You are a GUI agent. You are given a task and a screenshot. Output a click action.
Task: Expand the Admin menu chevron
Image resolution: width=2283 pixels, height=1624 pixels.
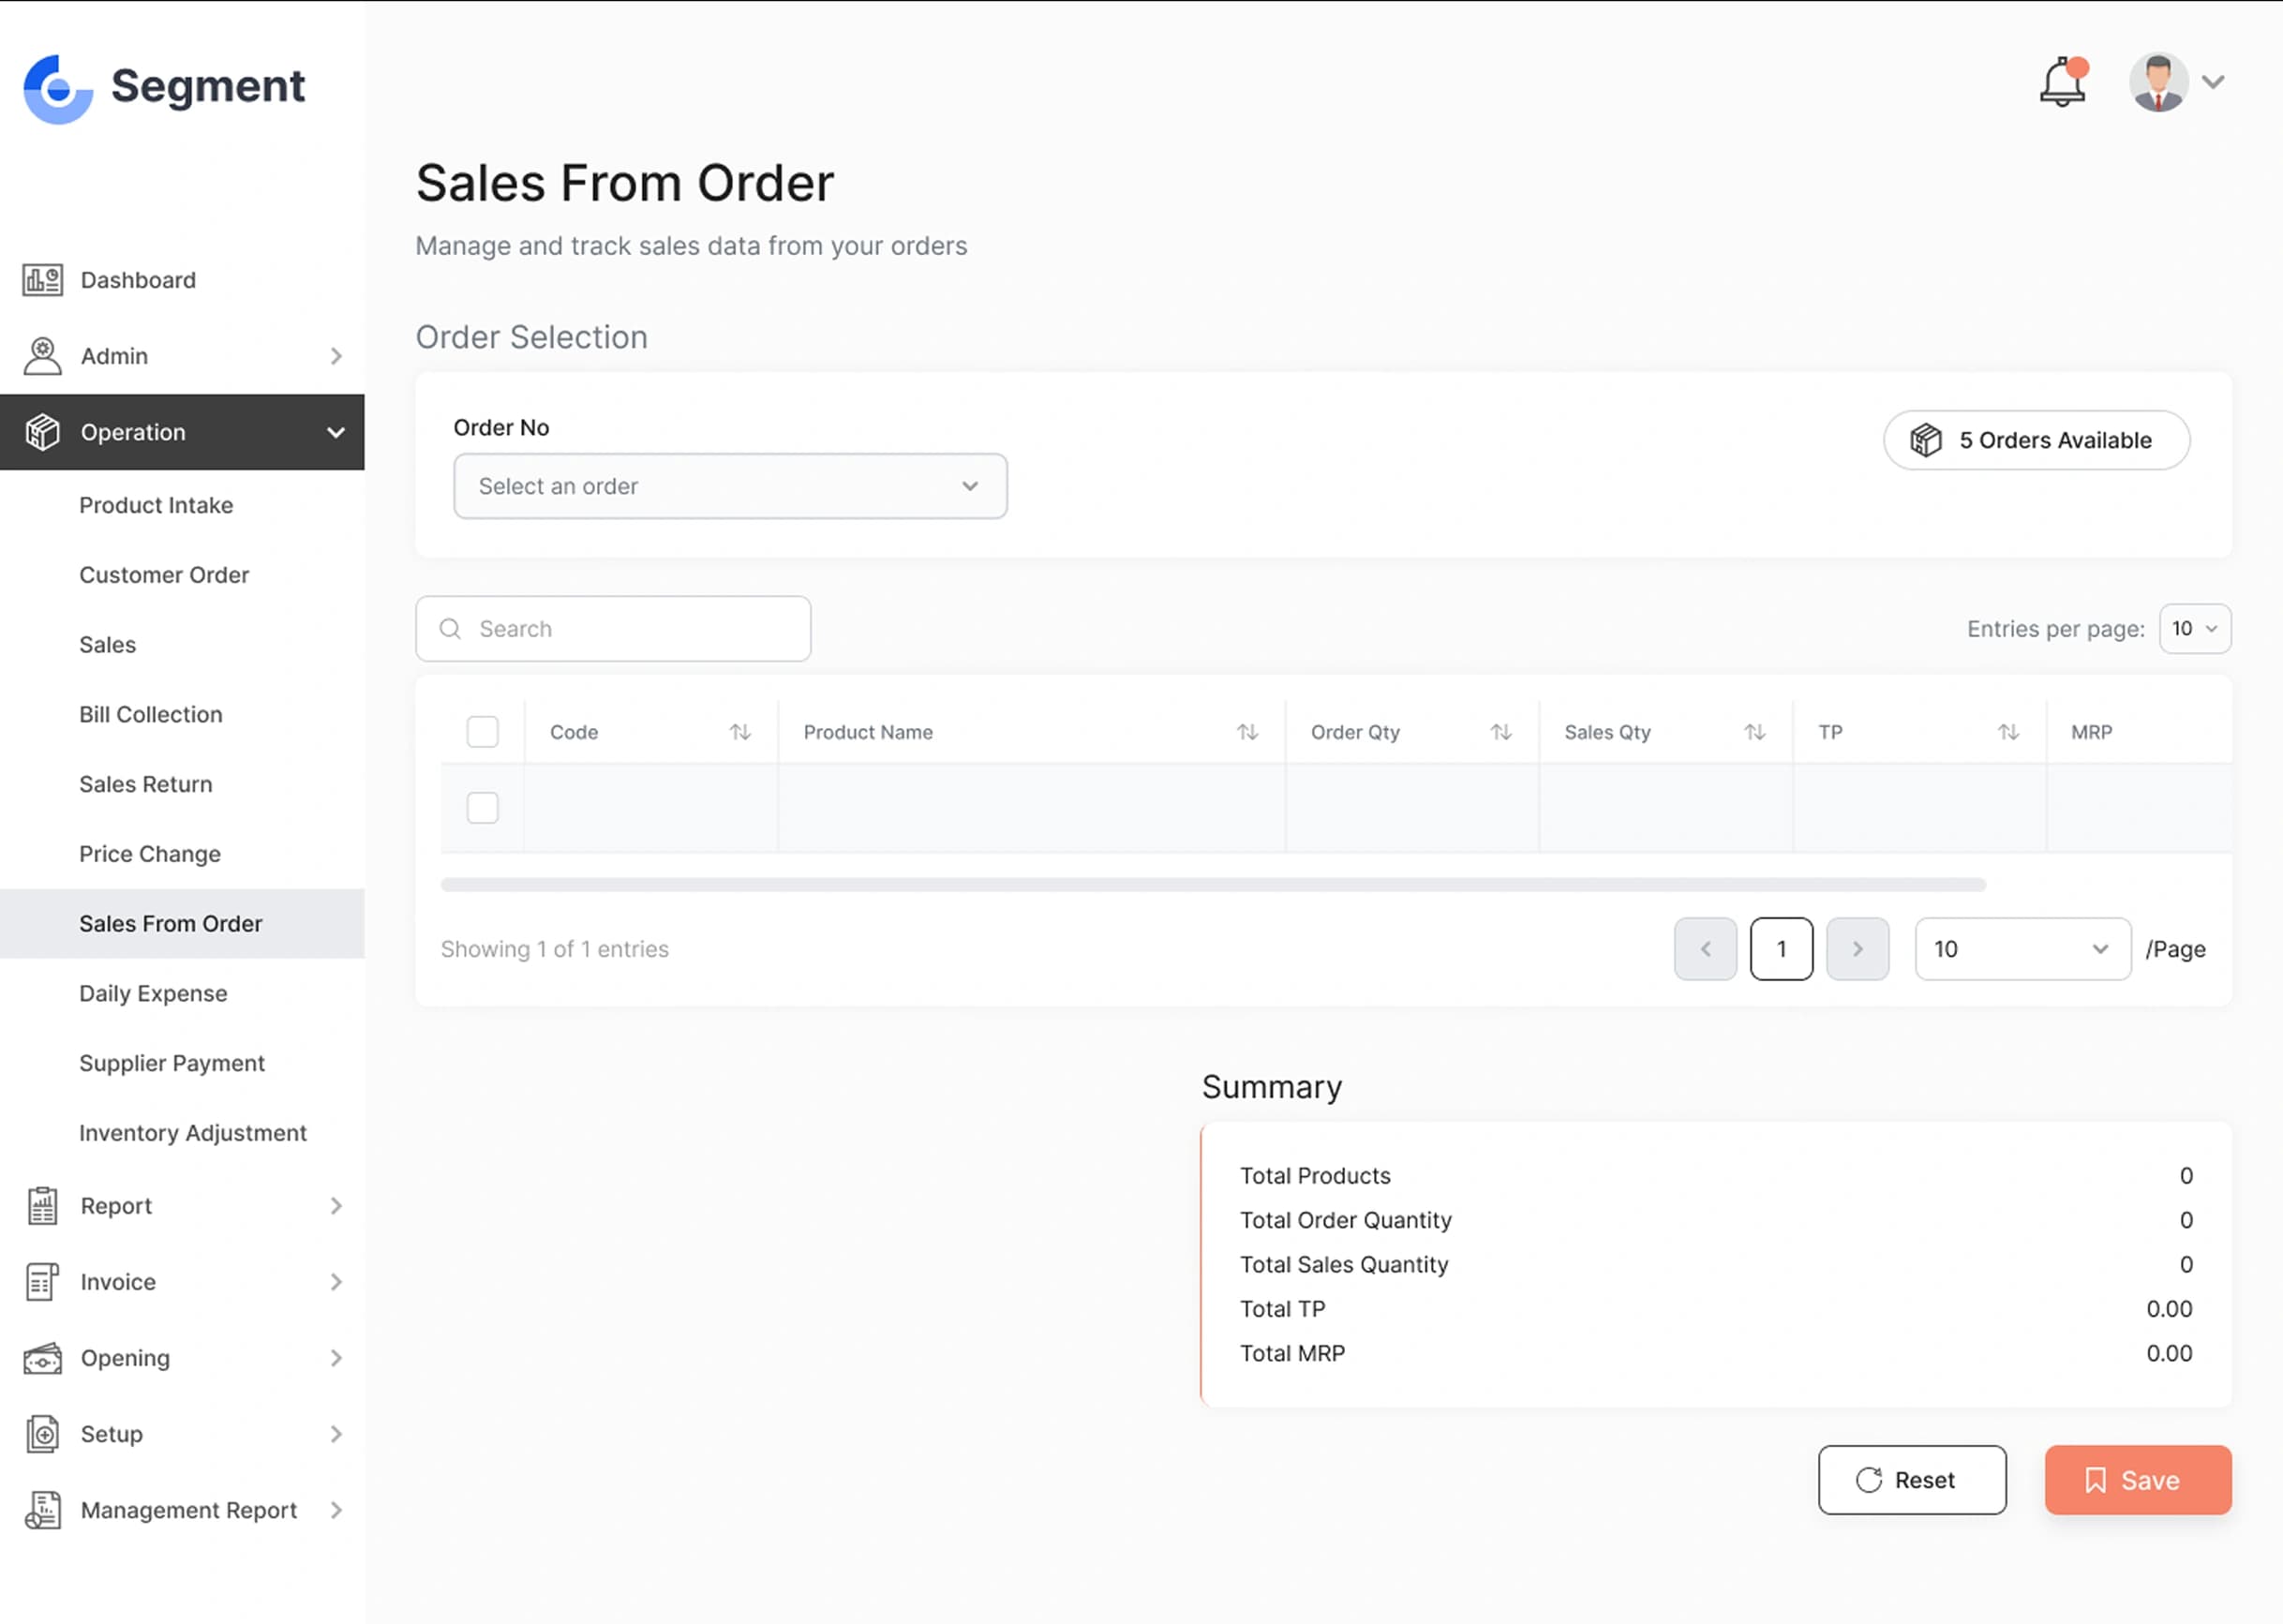tap(336, 356)
